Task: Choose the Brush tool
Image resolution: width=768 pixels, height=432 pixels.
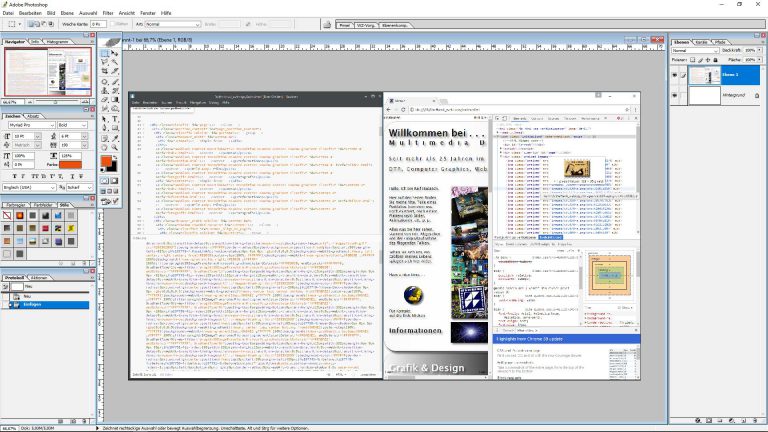Action: [115, 81]
